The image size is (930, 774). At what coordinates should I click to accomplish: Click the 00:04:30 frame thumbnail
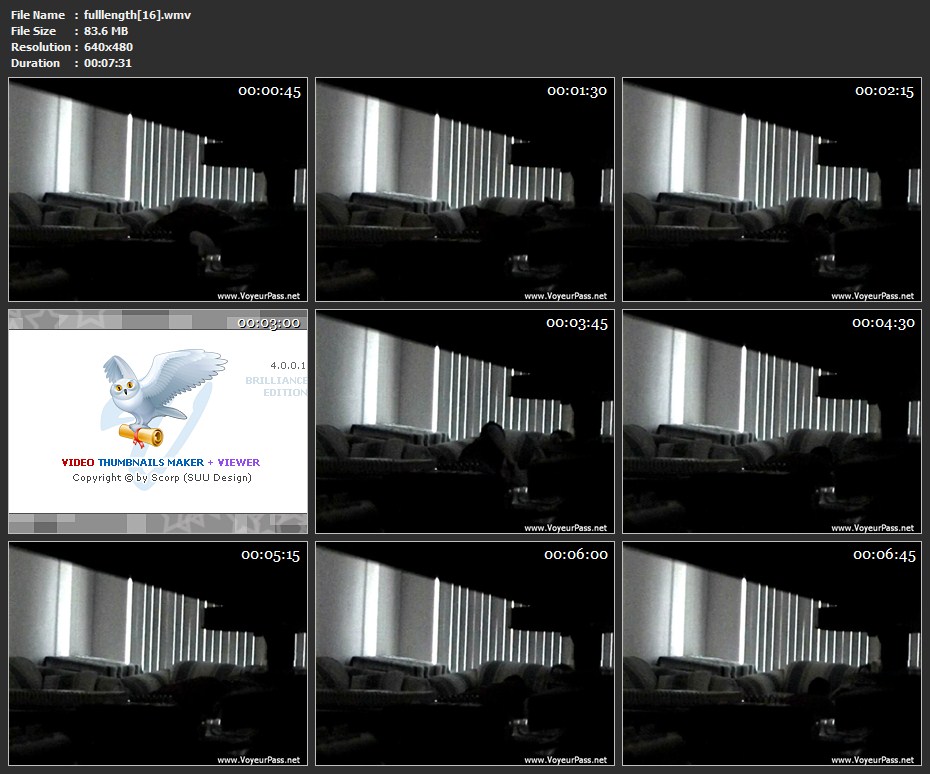(x=772, y=422)
